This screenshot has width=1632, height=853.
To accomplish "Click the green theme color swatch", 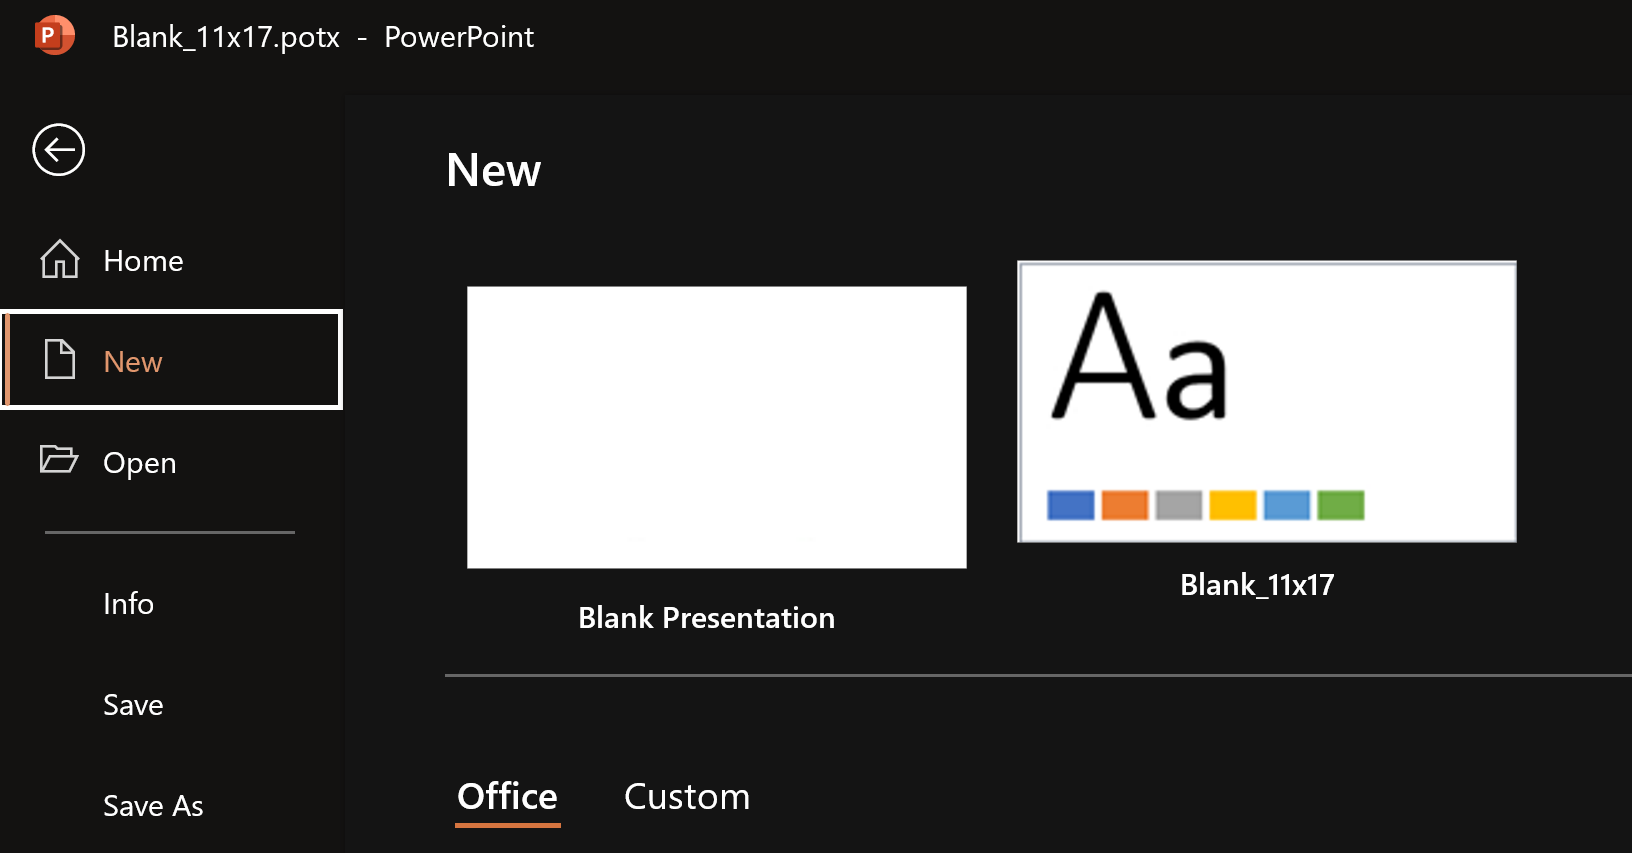I will click(1341, 505).
